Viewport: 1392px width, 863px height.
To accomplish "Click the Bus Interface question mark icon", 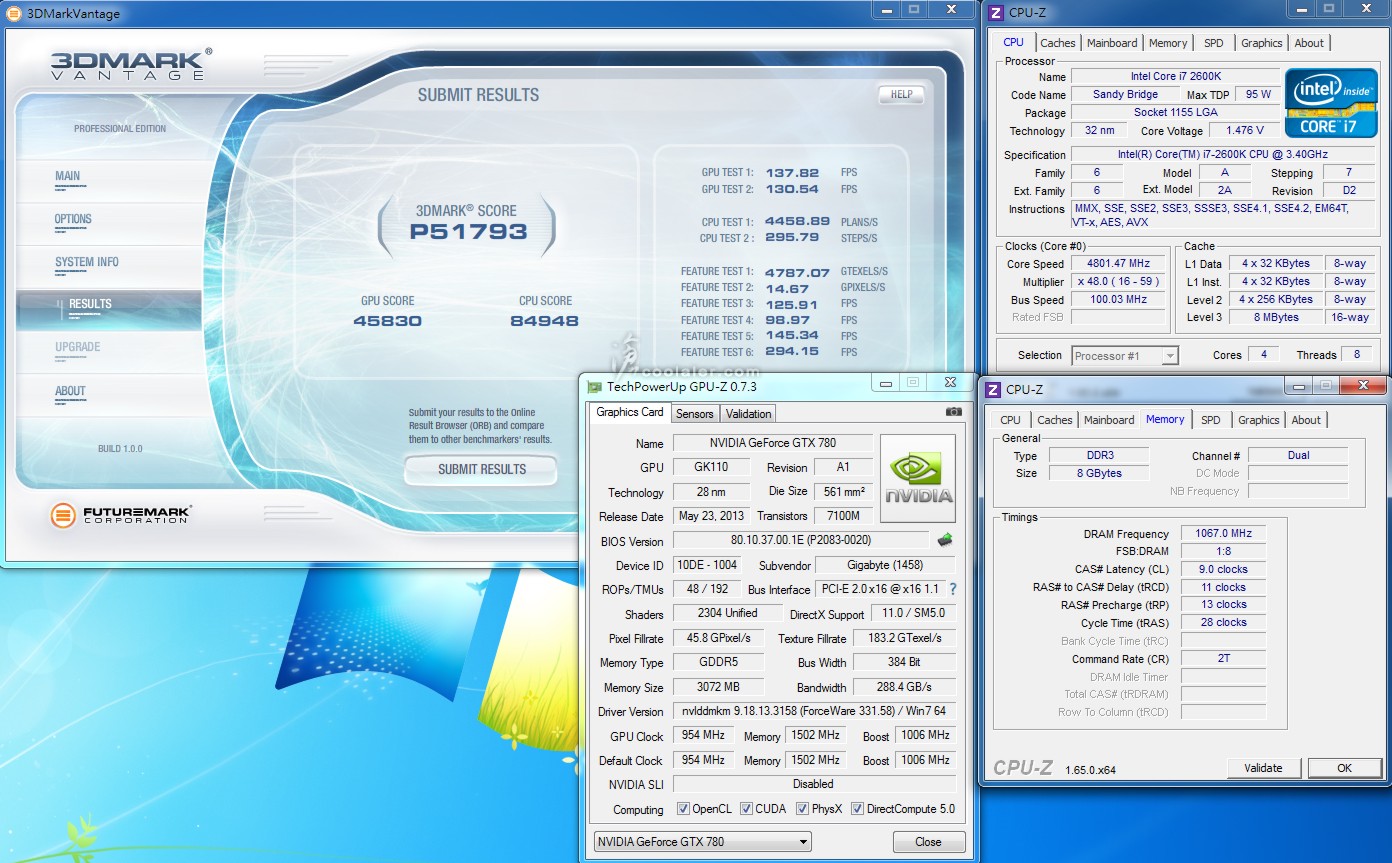I will 953,589.
